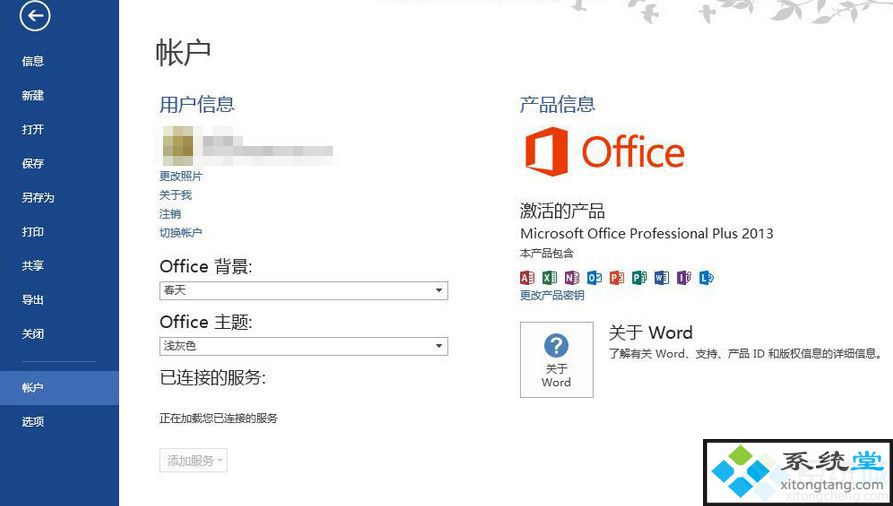893x506 pixels.
Task: Click the 已连接的服务 heading
Action: pos(213,377)
